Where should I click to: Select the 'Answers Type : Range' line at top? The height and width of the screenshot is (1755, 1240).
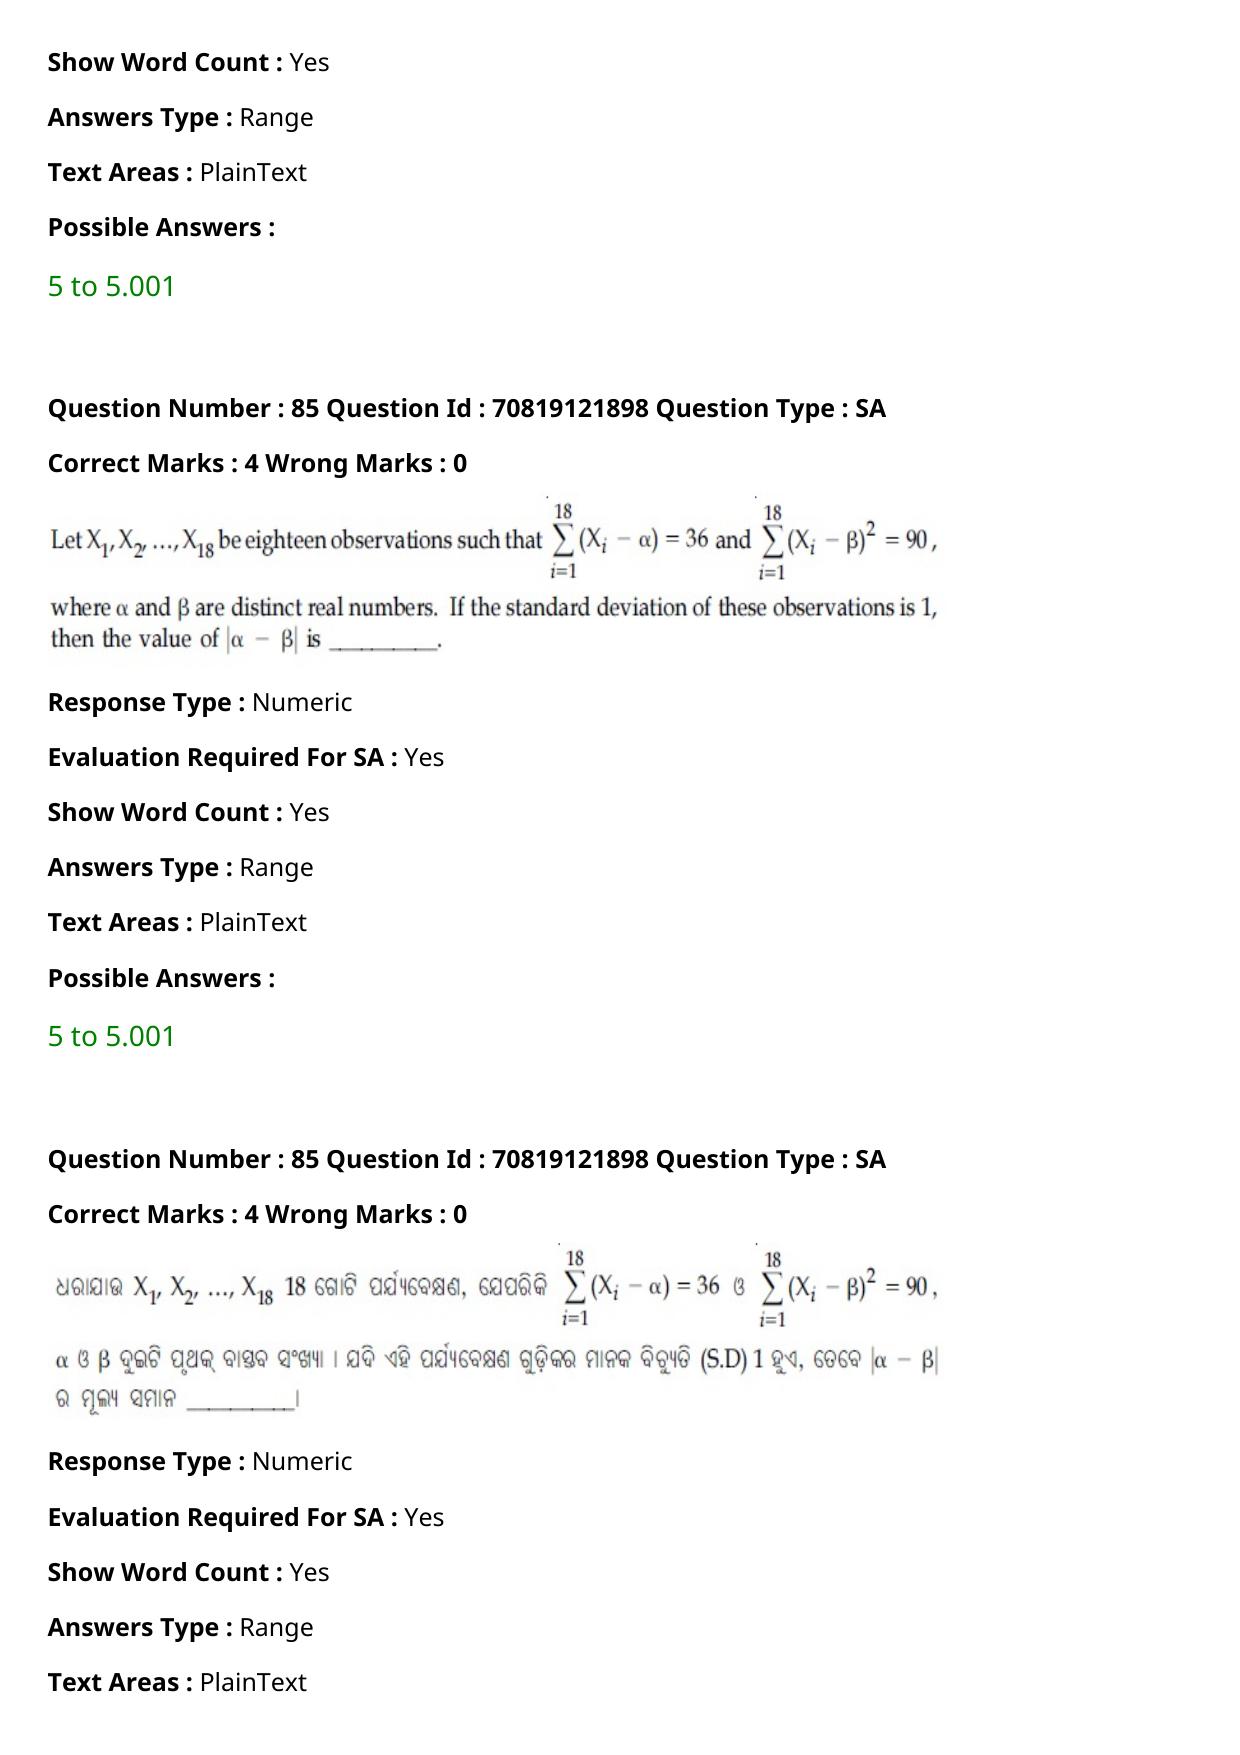[180, 117]
